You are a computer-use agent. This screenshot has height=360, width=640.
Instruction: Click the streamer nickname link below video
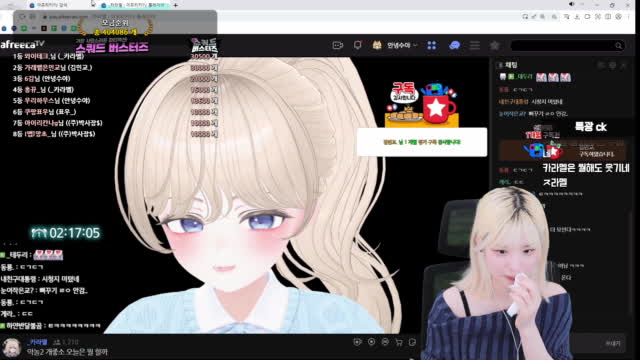[x=38, y=342]
